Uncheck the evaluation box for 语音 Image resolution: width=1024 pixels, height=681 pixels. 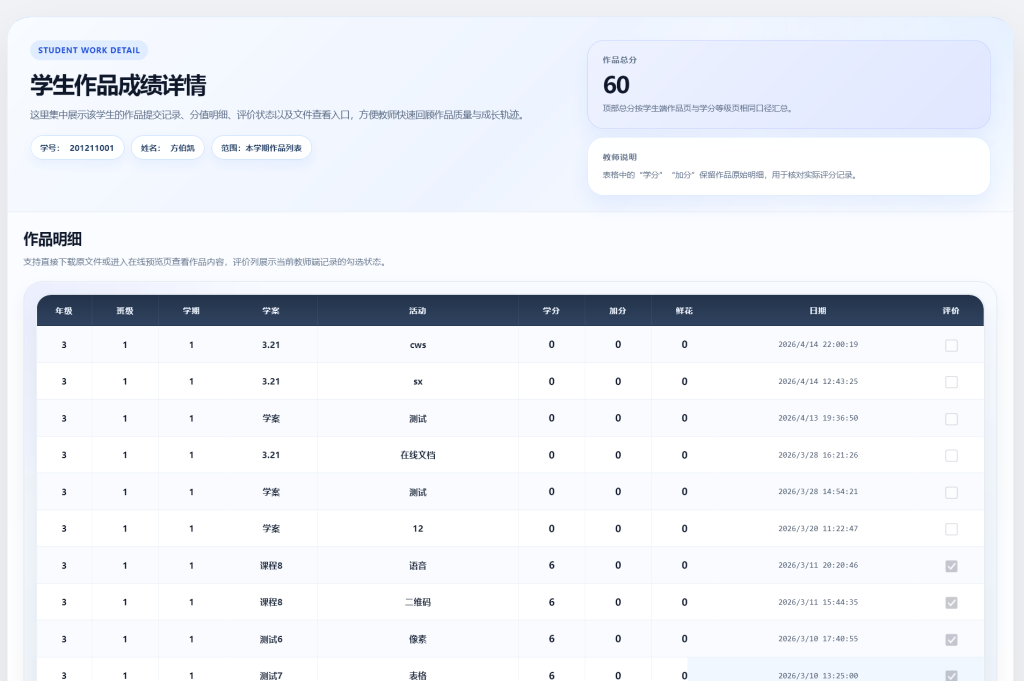[951, 566]
